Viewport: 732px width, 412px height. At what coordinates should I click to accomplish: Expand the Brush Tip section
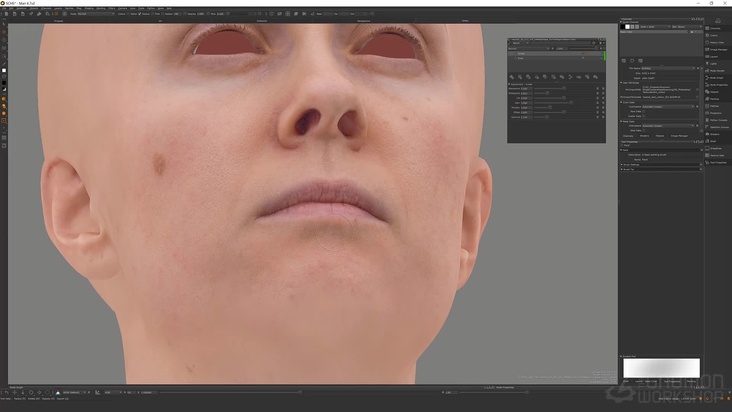[622, 169]
